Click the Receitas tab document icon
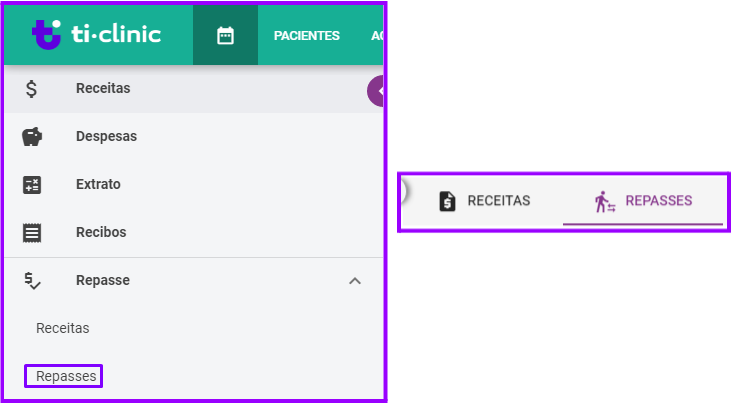Screen dimensions: 732x404 [448, 201]
